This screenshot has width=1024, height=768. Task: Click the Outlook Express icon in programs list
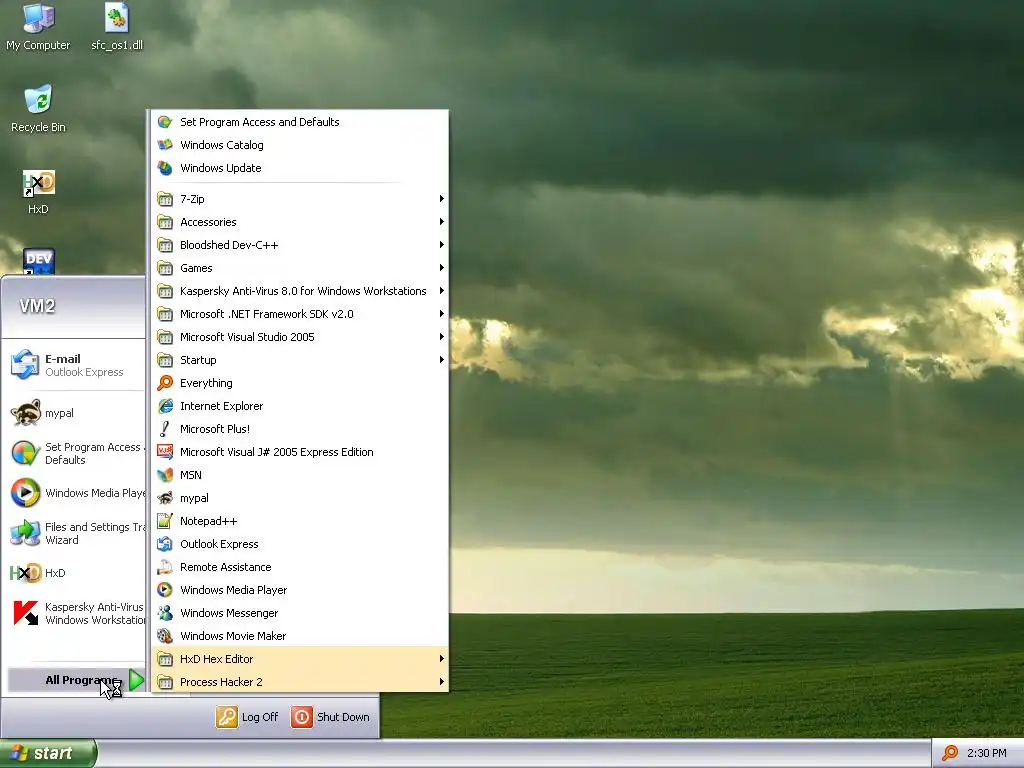pos(165,544)
